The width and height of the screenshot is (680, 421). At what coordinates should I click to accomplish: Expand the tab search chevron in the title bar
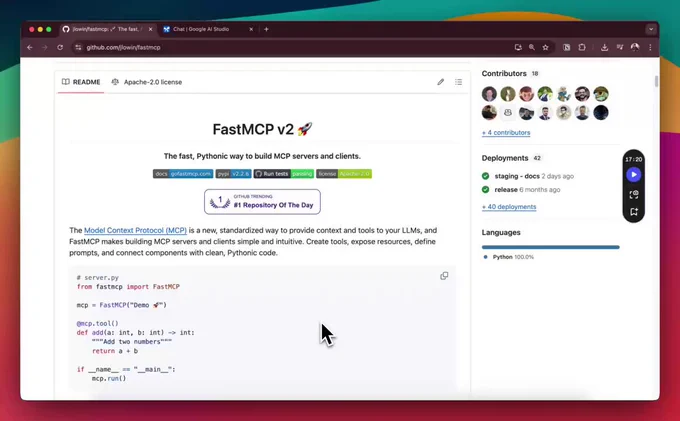651,29
